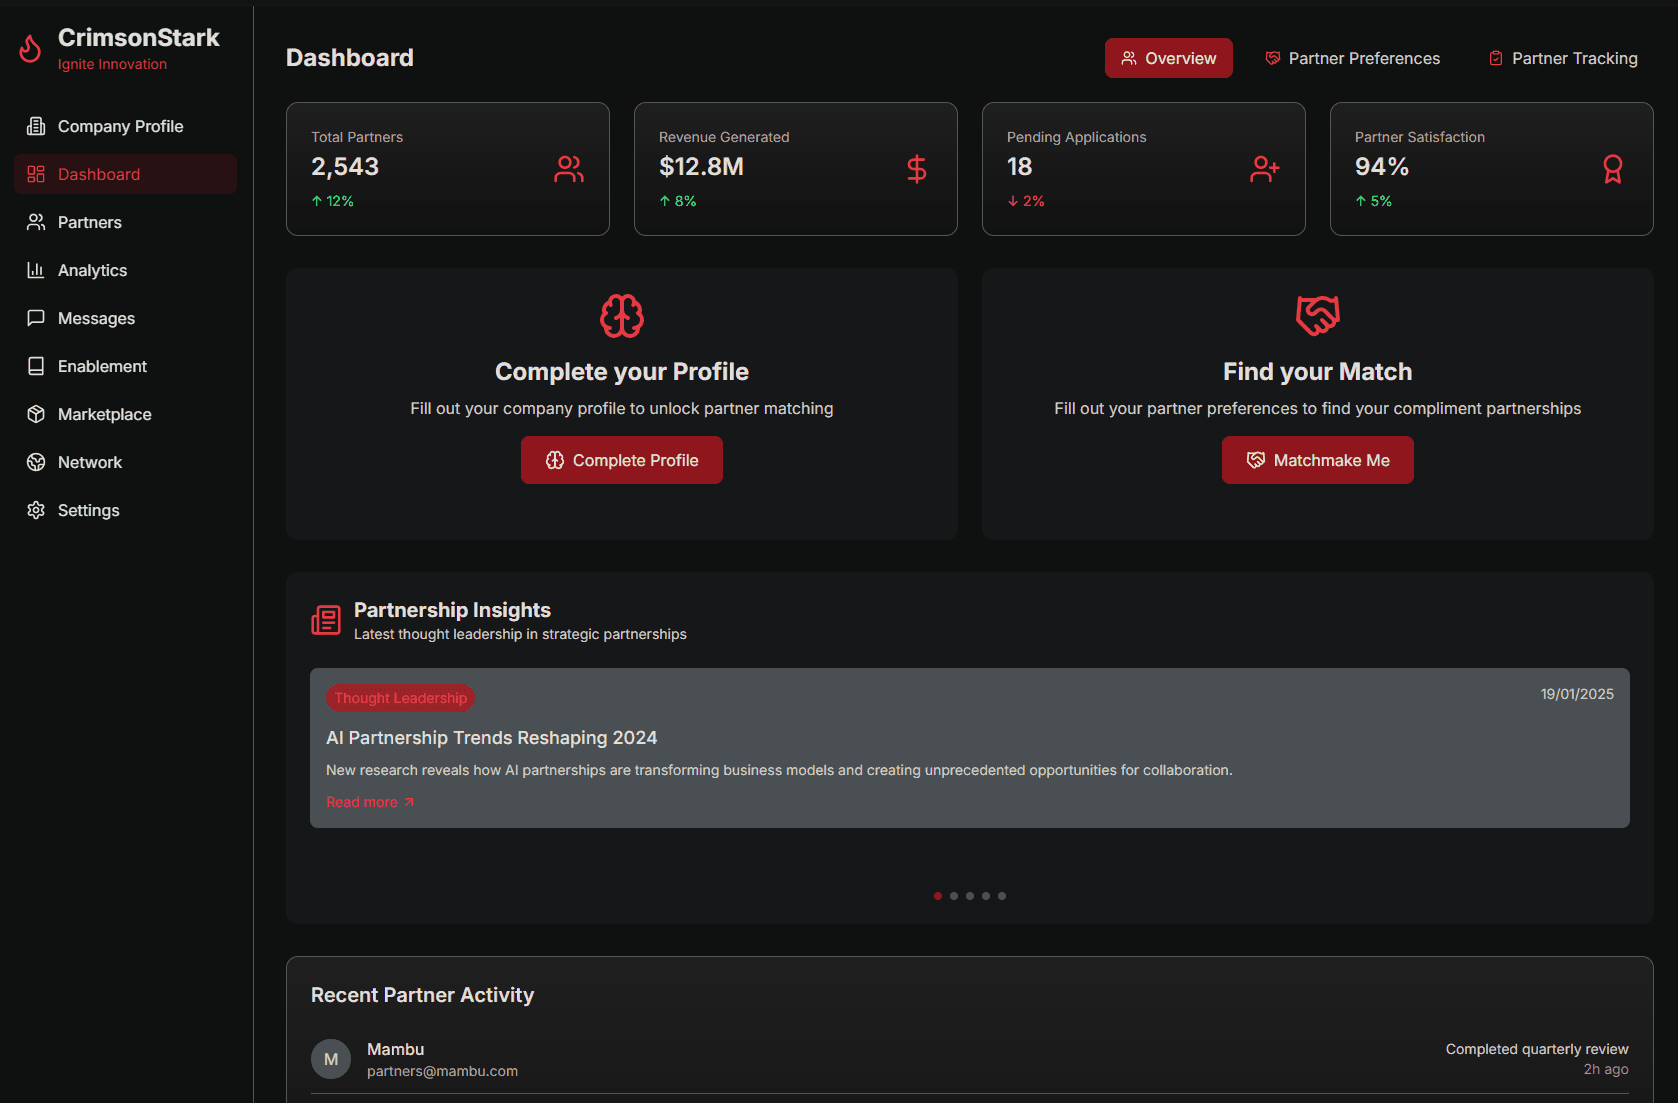Follow the Read more link
The width and height of the screenshot is (1678, 1103).
point(370,802)
